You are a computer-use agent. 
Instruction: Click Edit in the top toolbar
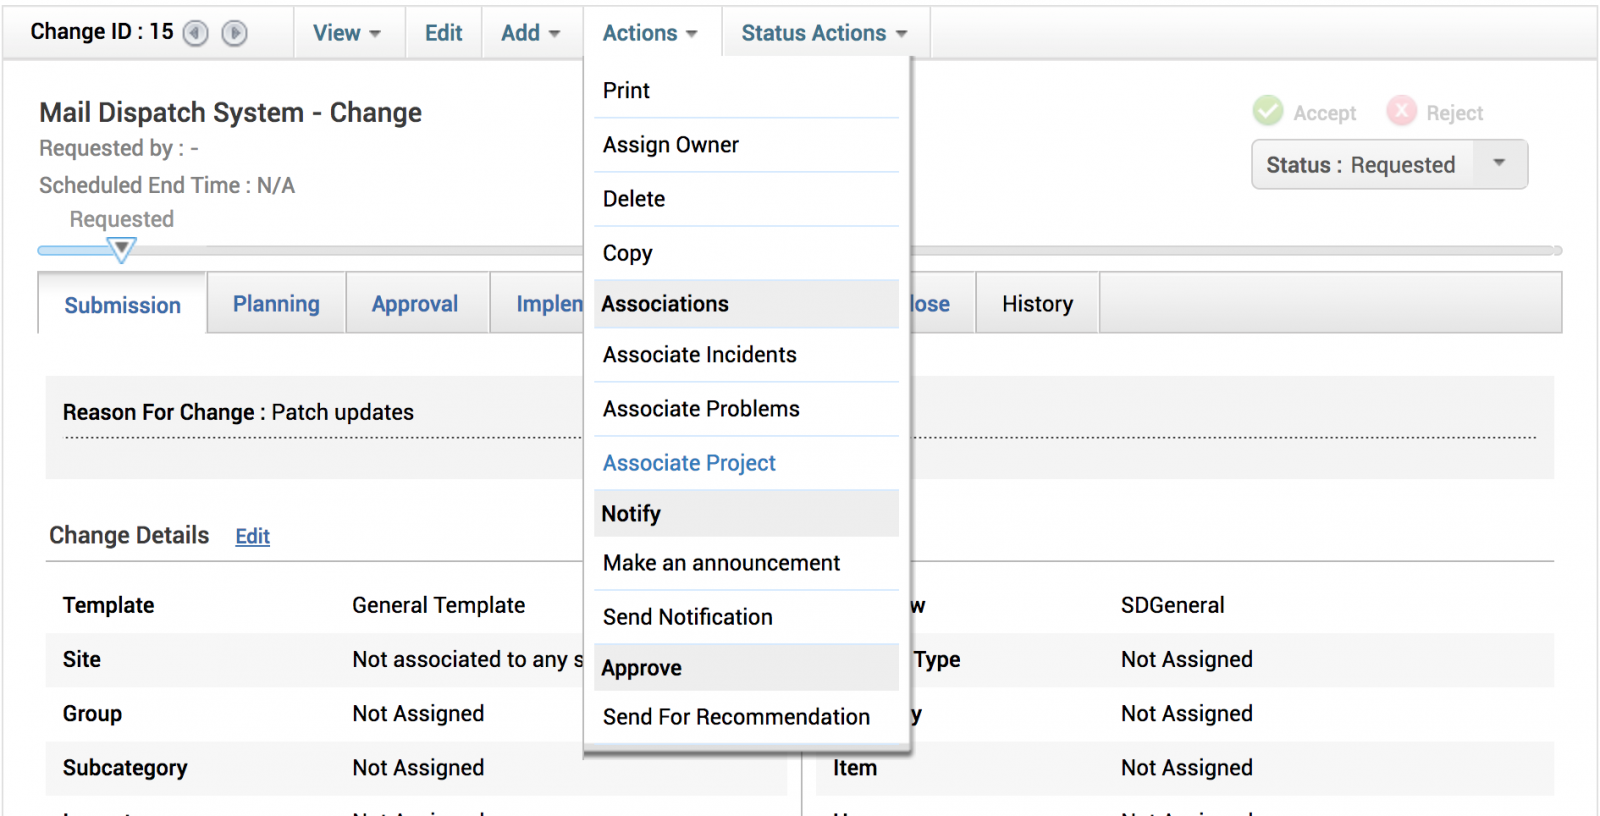click(x=443, y=33)
